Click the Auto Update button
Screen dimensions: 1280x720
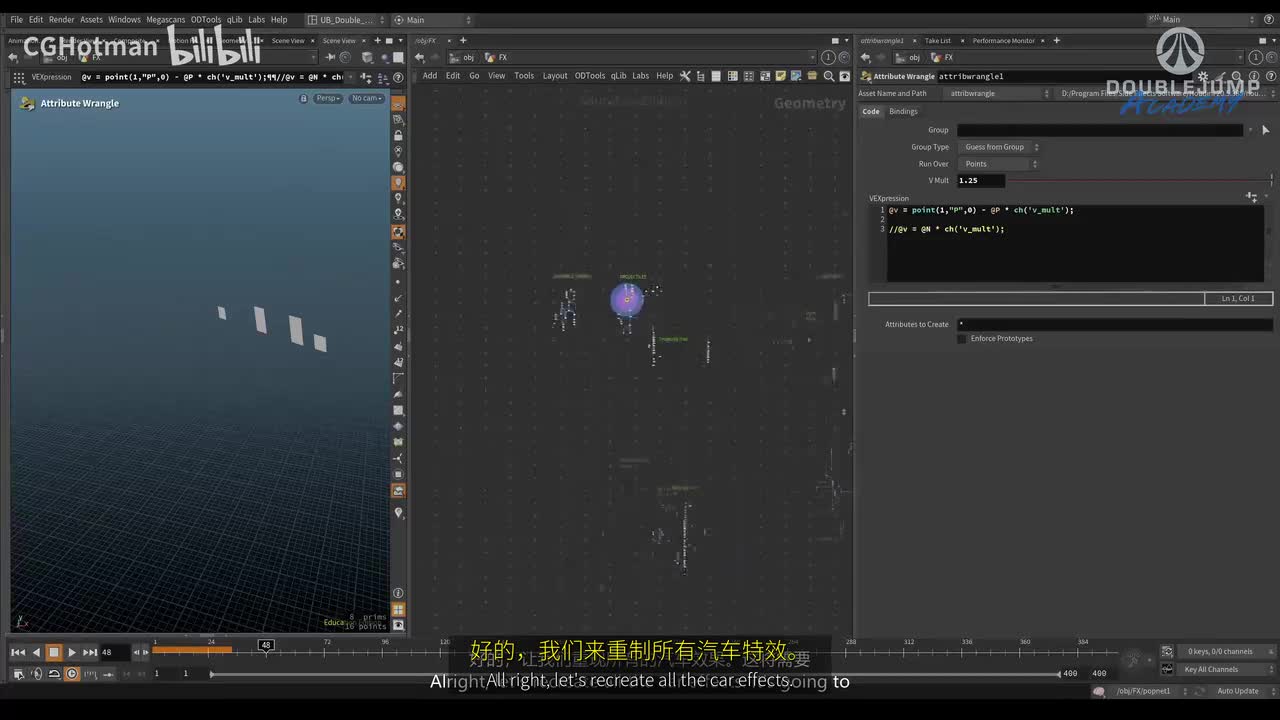pyautogui.click(x=1238, y=691)
